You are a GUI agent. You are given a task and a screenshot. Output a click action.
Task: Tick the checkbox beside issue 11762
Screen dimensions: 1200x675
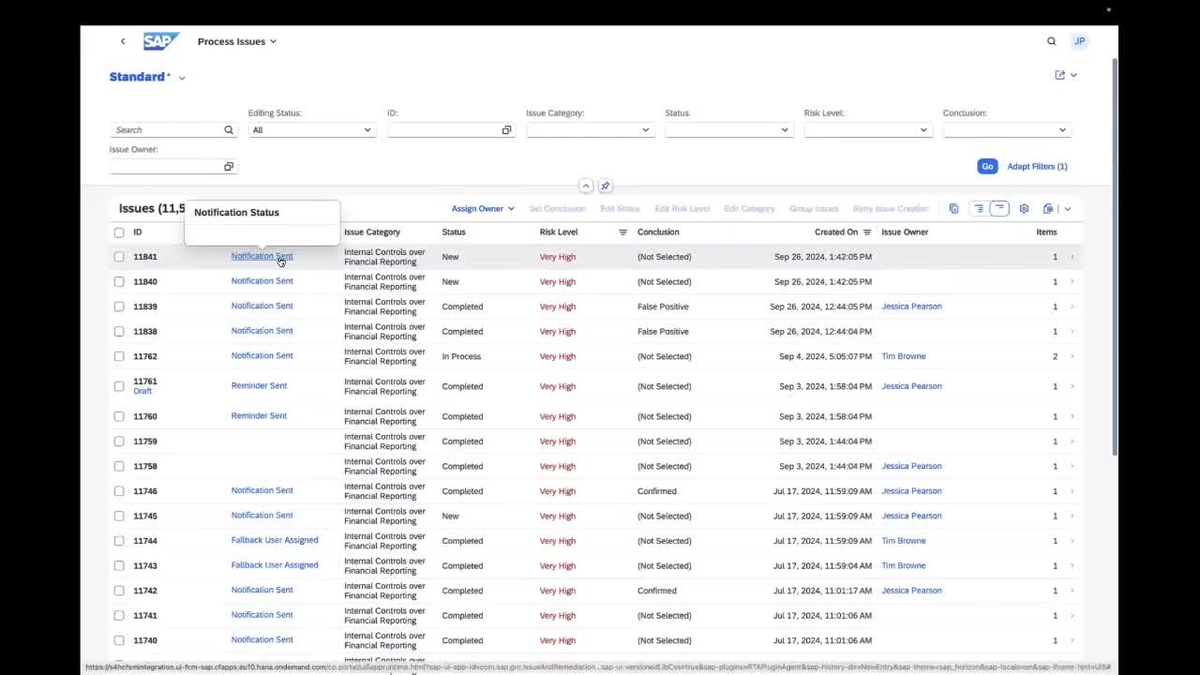119,356
